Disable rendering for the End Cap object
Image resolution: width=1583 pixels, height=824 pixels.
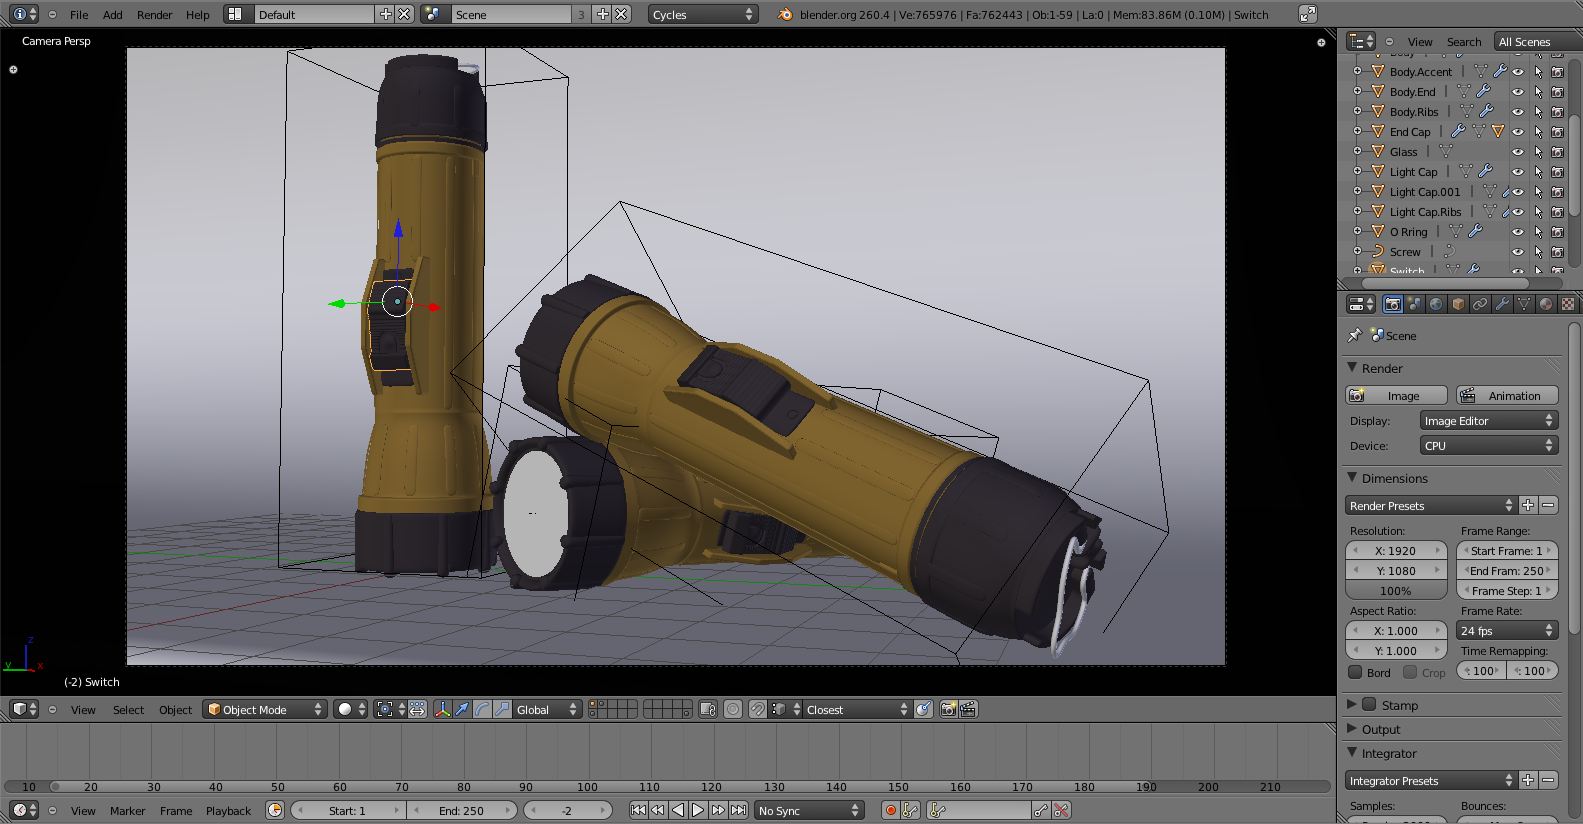pos(1557,132)
